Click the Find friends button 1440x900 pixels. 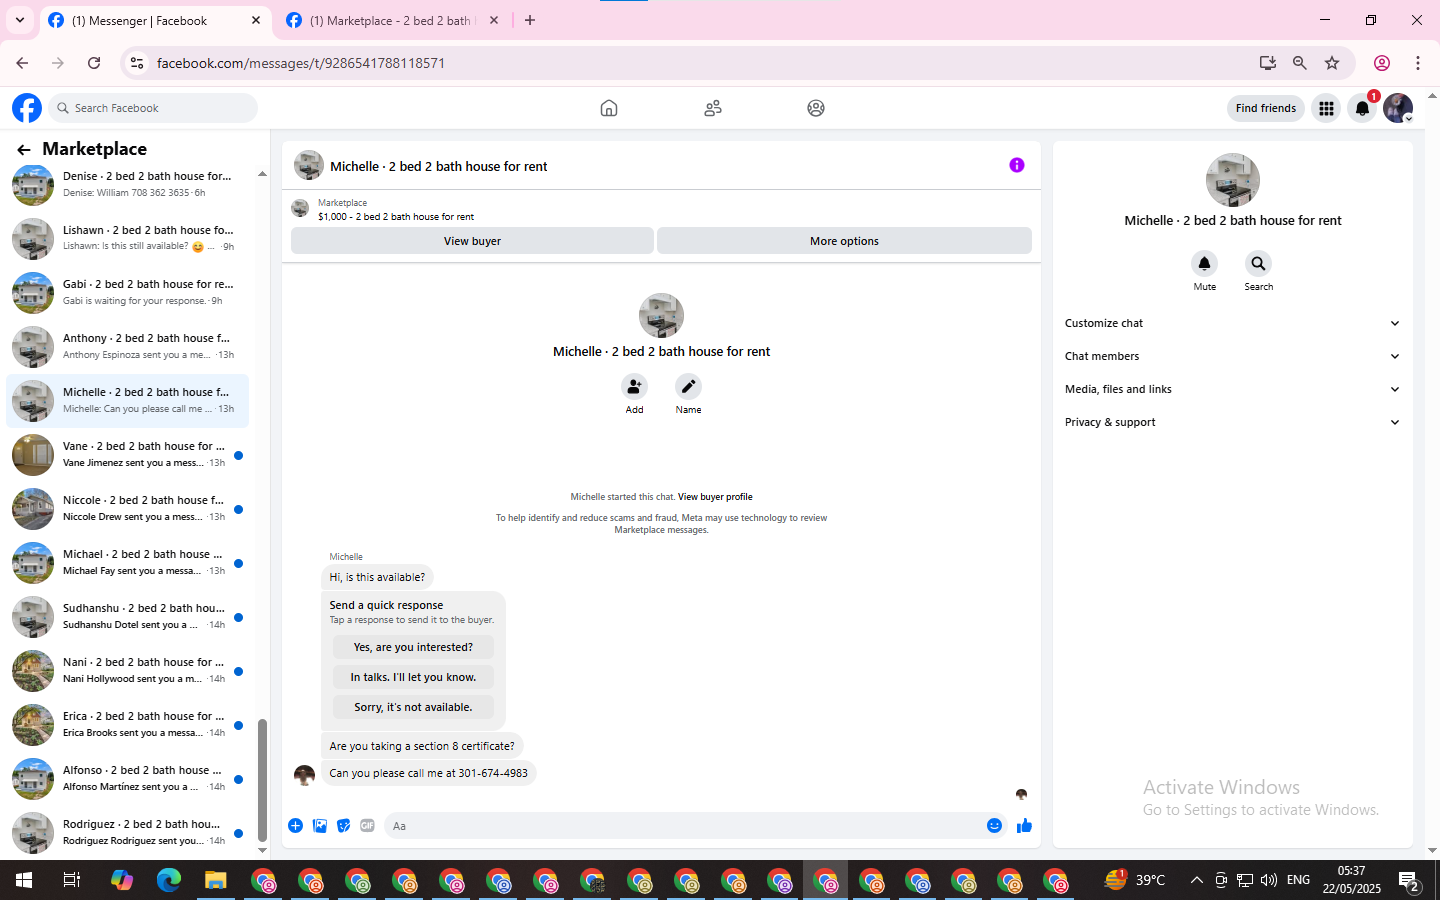1266,108
